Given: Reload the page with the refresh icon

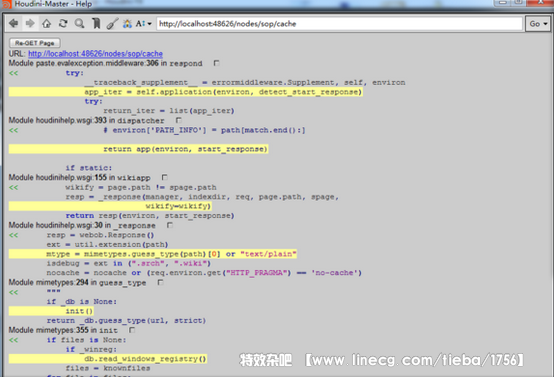Looking at the screenshot, I should point(63,23).
